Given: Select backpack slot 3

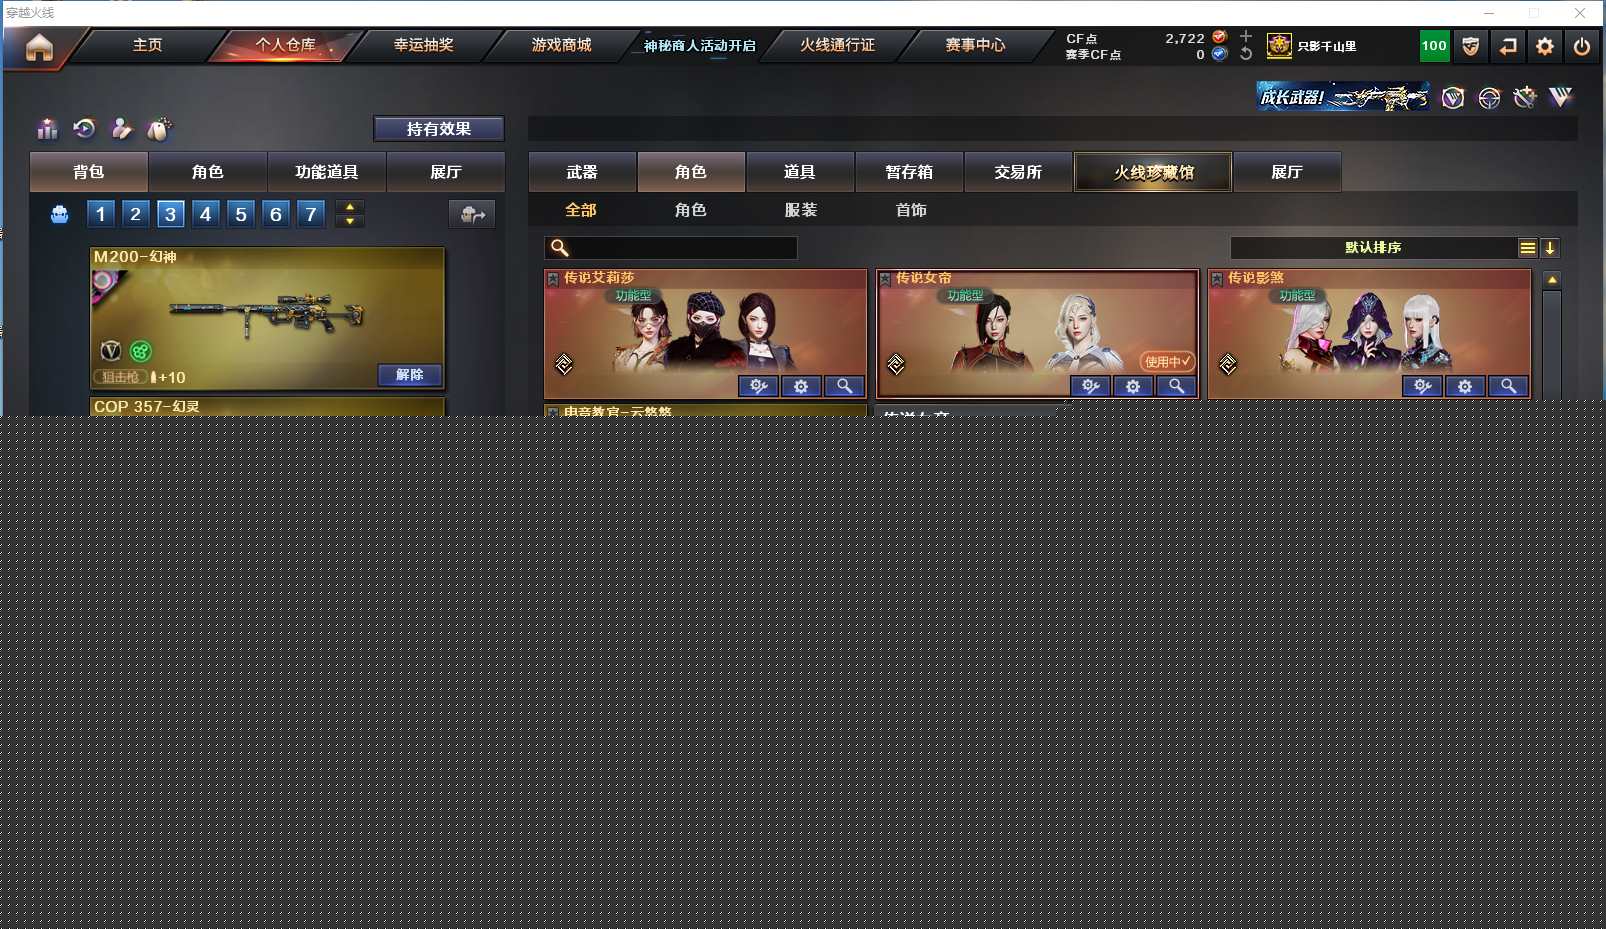Looking at the screenshot, I should click(x=170, y=214).
